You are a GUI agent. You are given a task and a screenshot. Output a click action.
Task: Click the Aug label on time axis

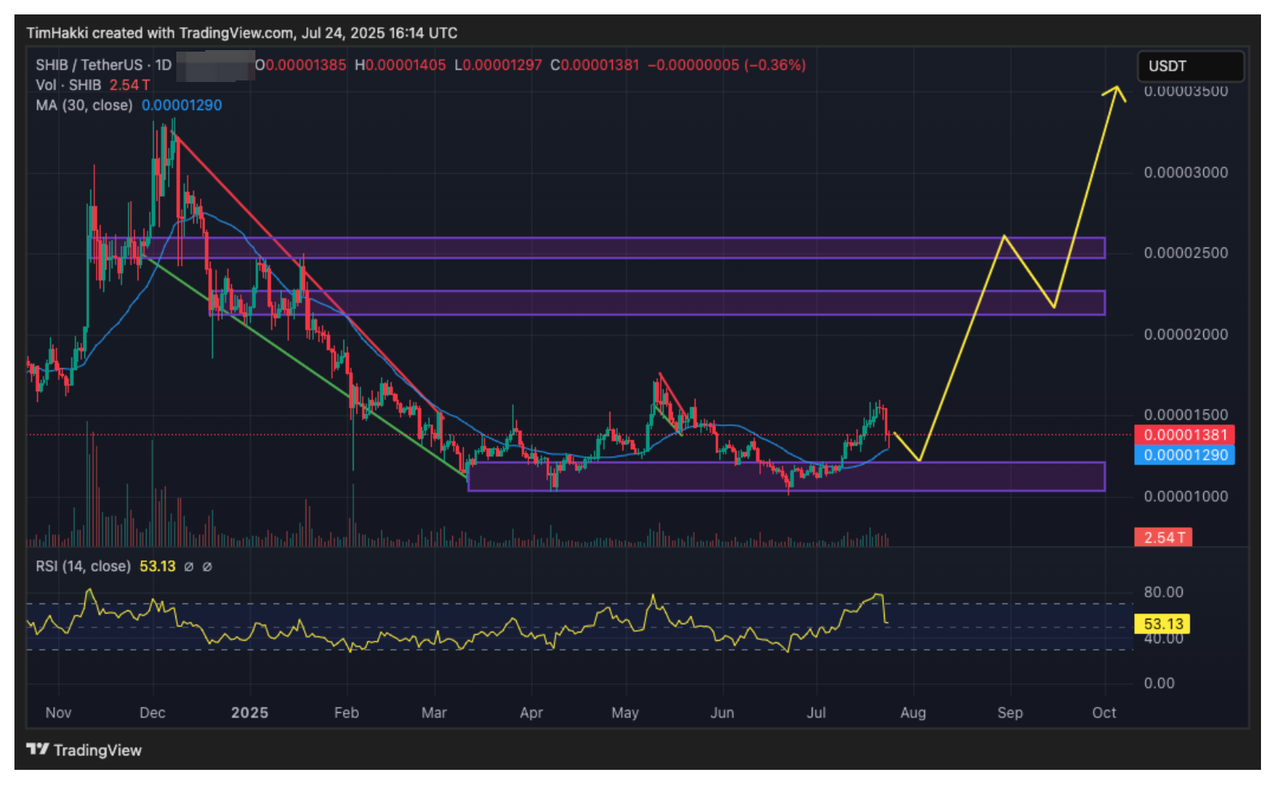[912, 713]
